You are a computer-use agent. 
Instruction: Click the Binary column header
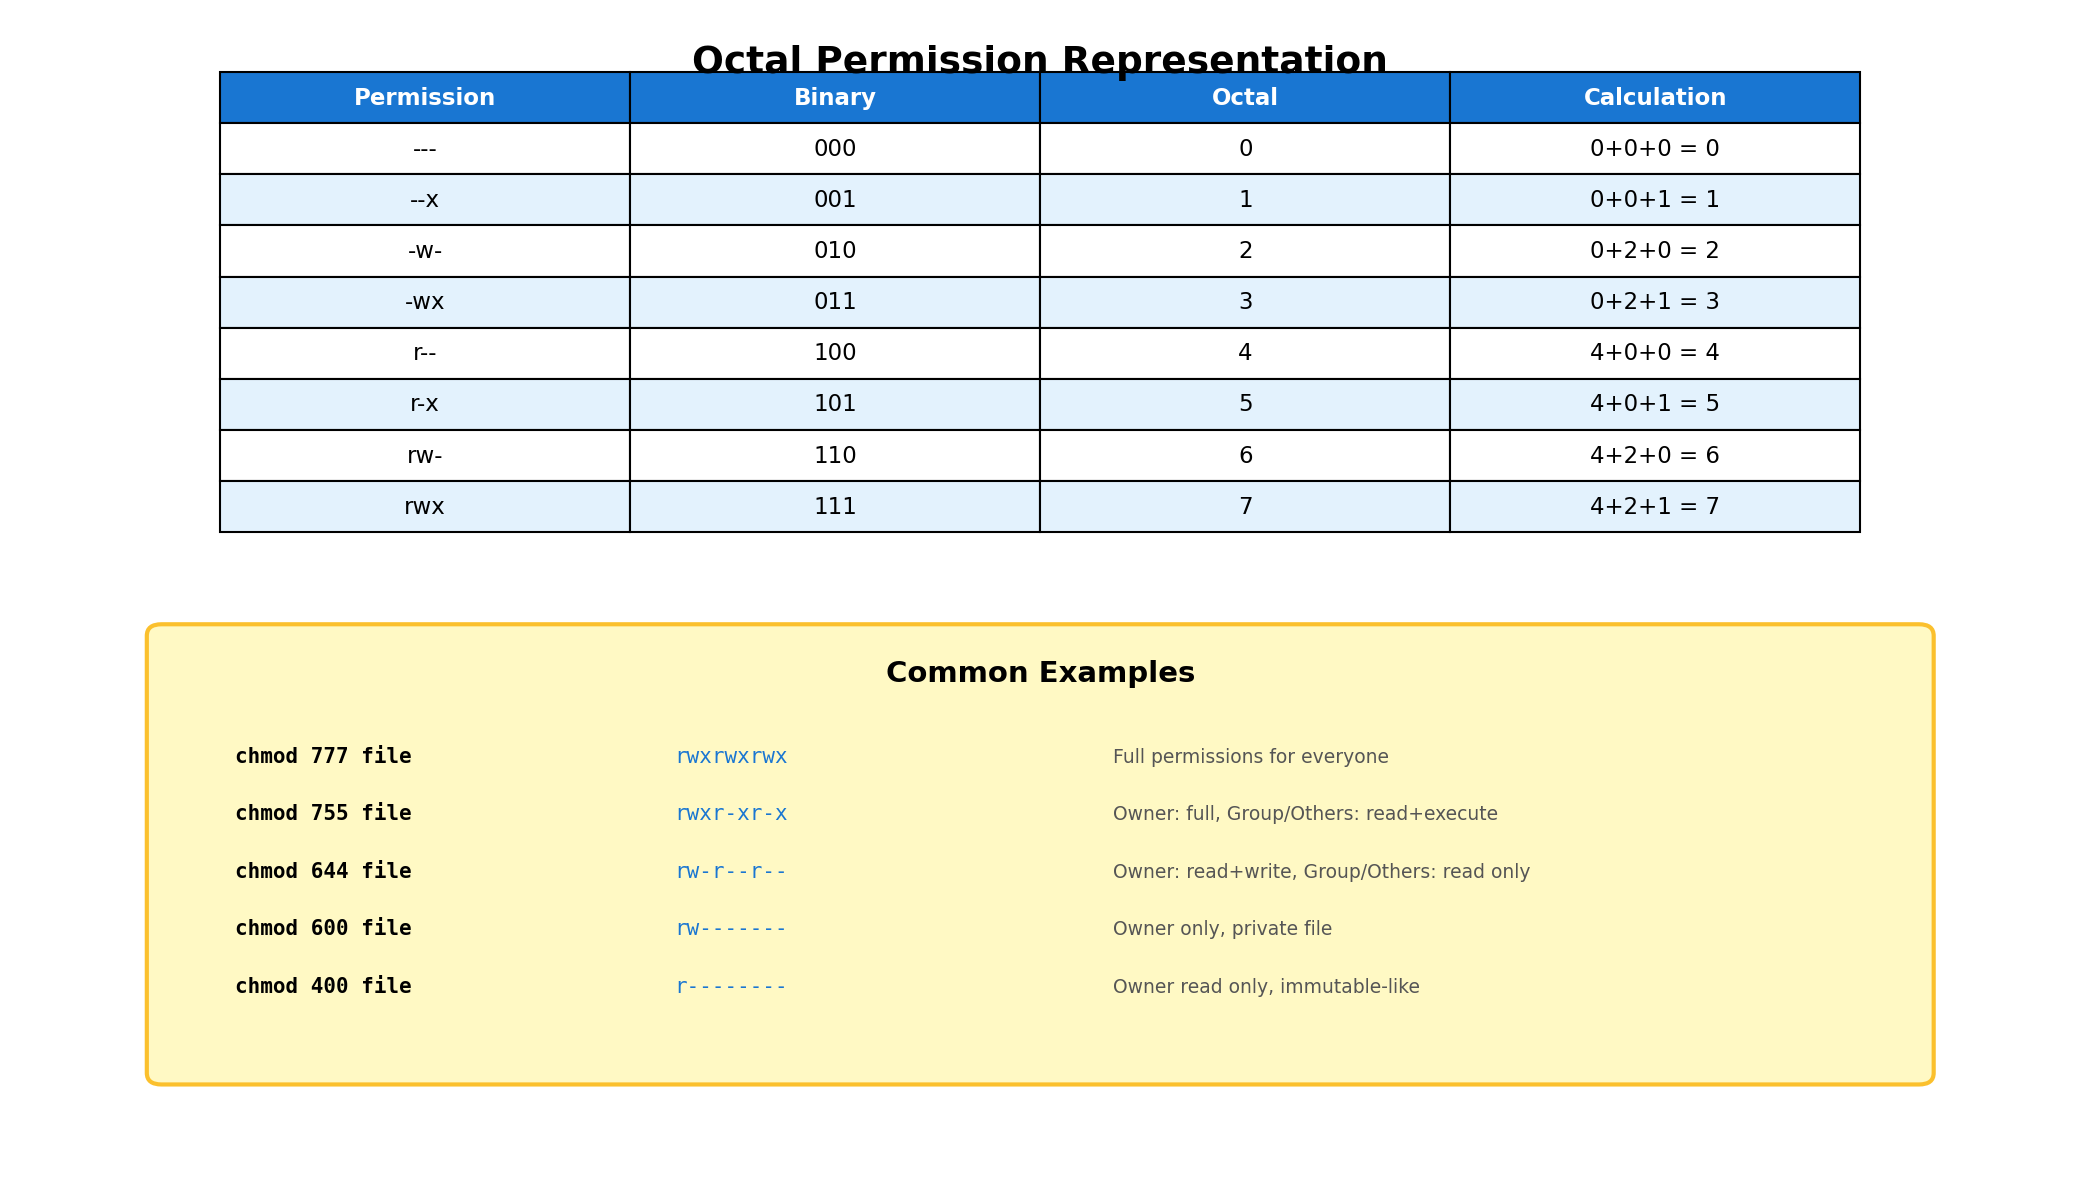834,98
